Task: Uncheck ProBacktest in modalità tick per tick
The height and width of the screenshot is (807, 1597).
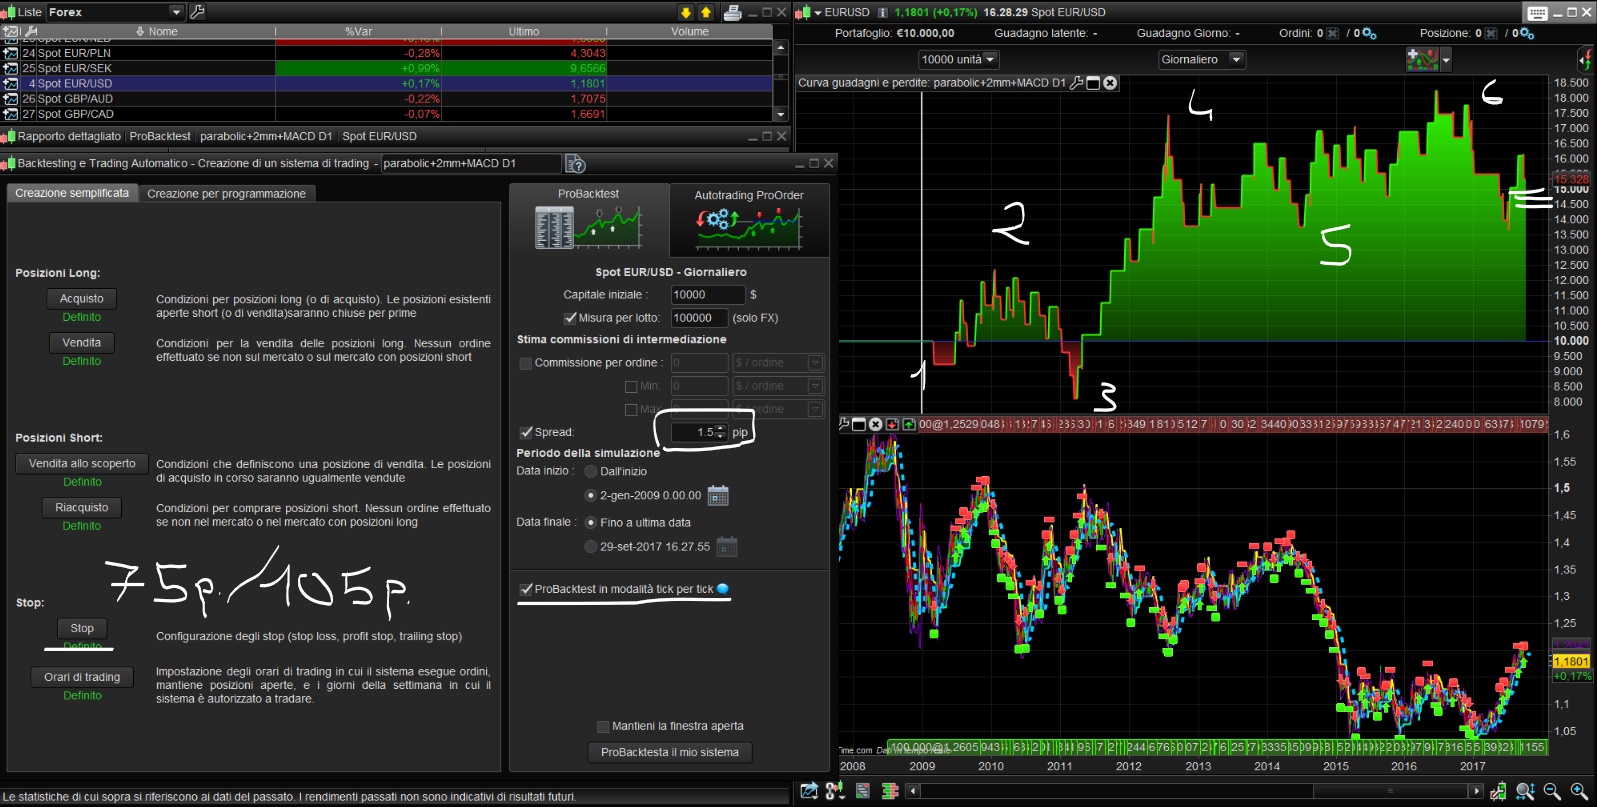Action: tap(526, 589)
